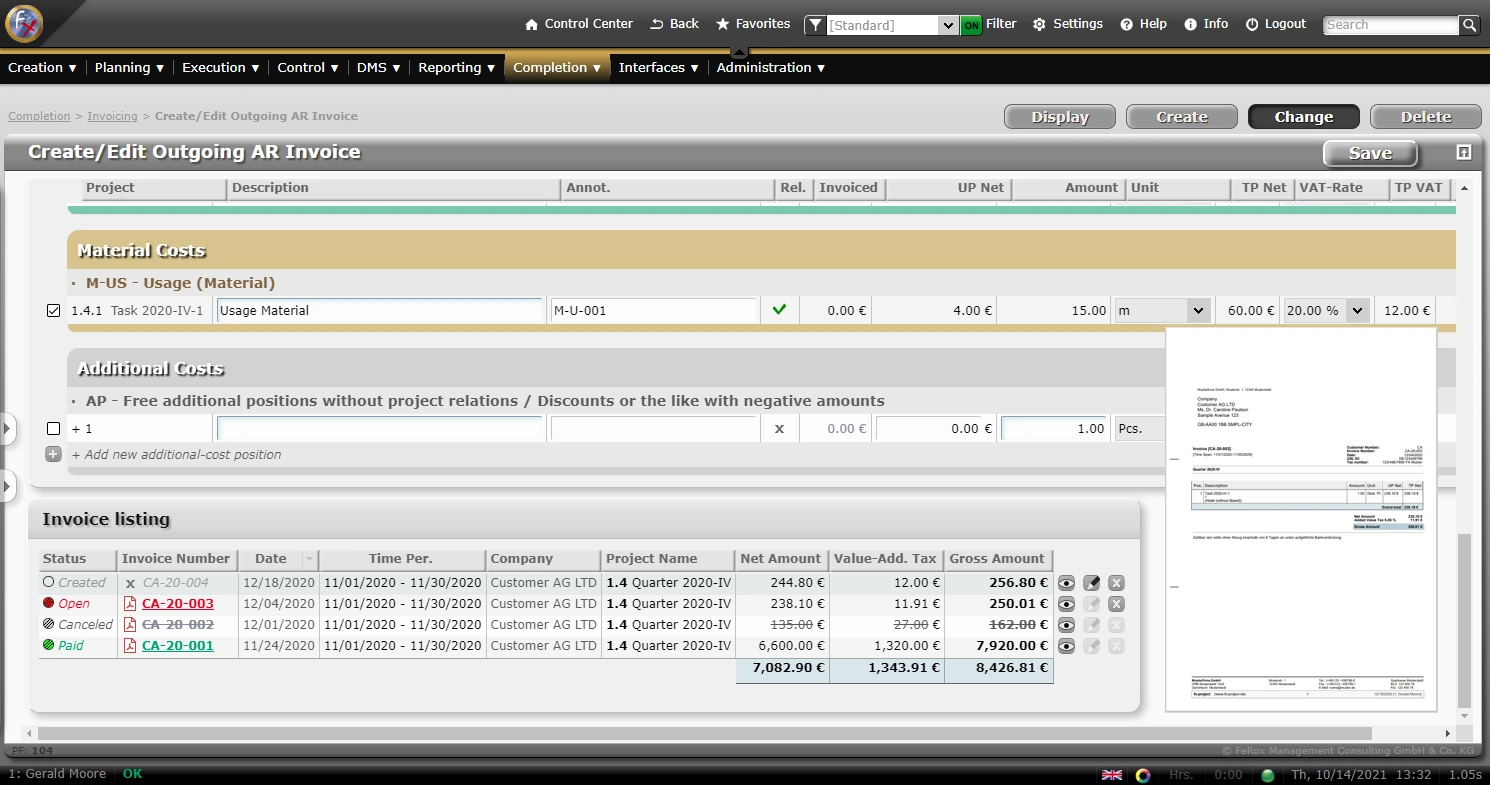Click the expand panel icon next to Save
This screenshot has width=1490, height=785.
[1464, 152]
